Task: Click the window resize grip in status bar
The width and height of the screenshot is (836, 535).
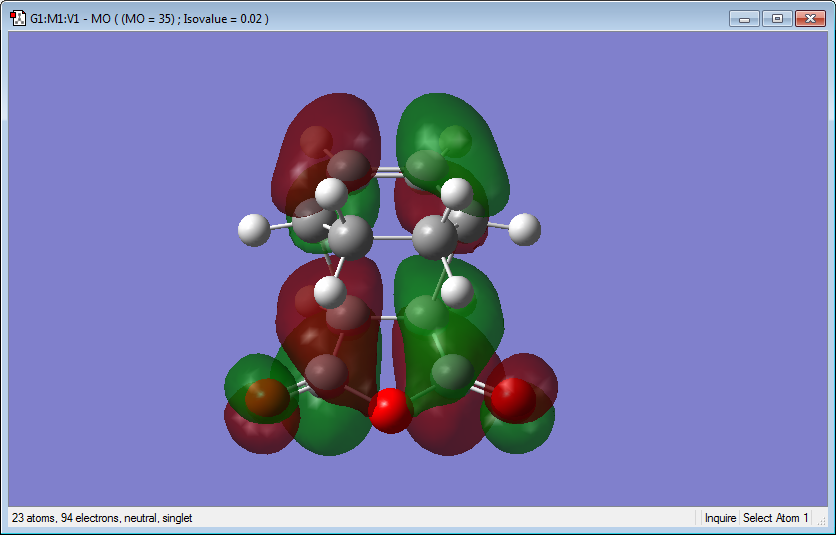Action: (x=822, y=520)
